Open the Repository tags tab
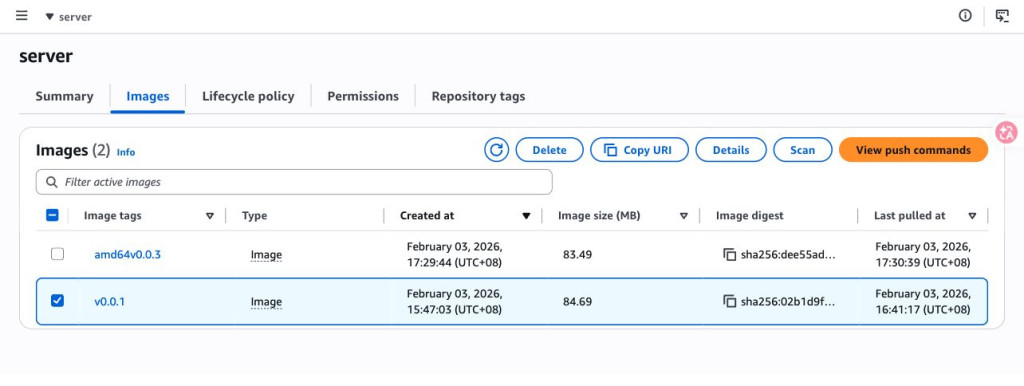1024x386 pixels. [x=478, y=97]
